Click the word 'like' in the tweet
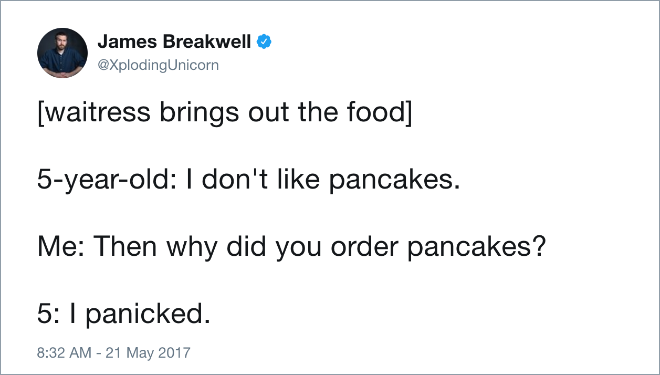Viewport: 660px width, 375px height. coord(298,180)
